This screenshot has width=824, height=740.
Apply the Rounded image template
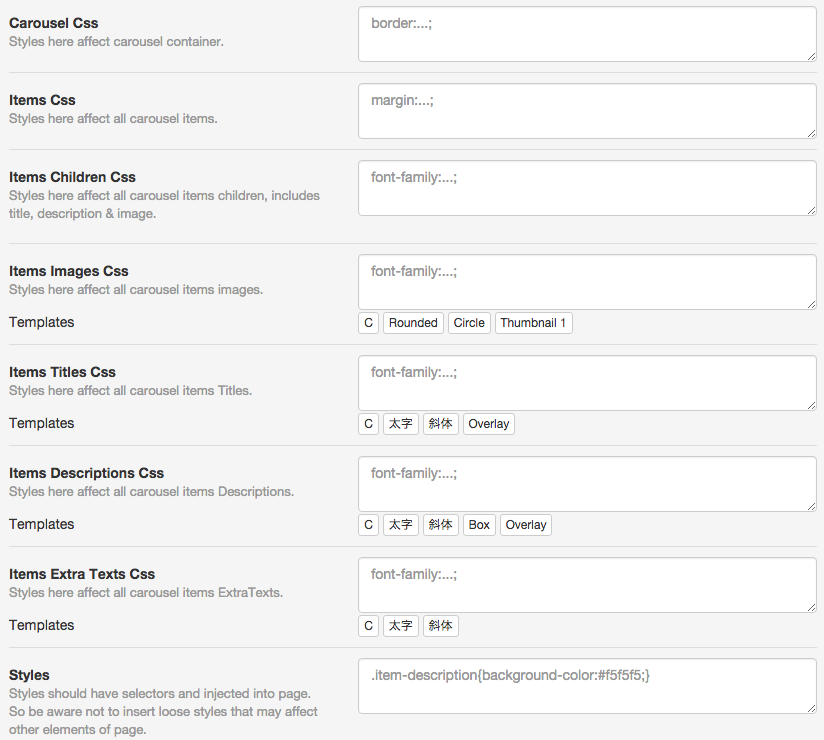[413, 323]
